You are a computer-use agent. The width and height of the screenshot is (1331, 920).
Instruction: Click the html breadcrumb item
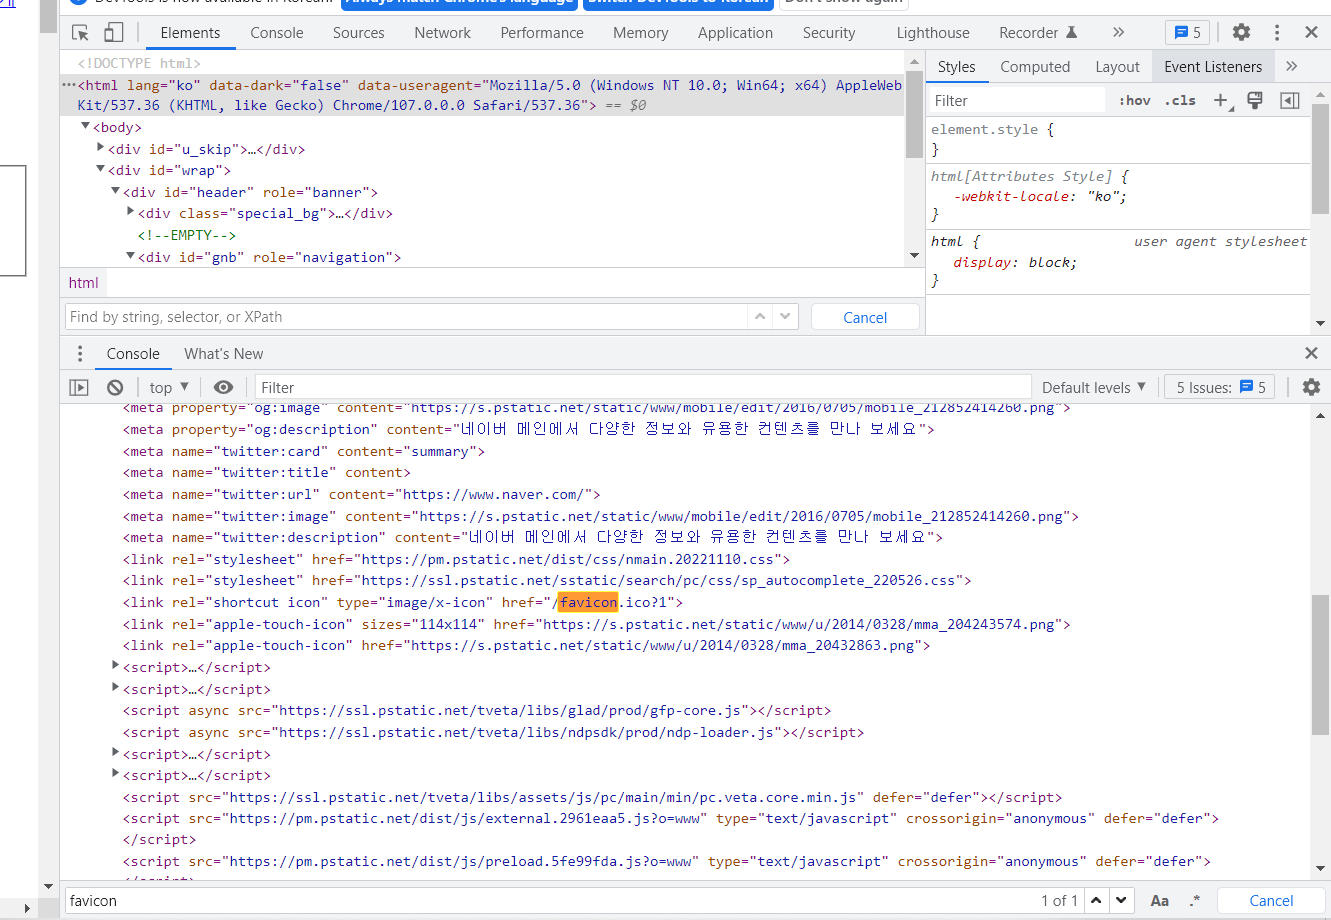click(84, 283)
